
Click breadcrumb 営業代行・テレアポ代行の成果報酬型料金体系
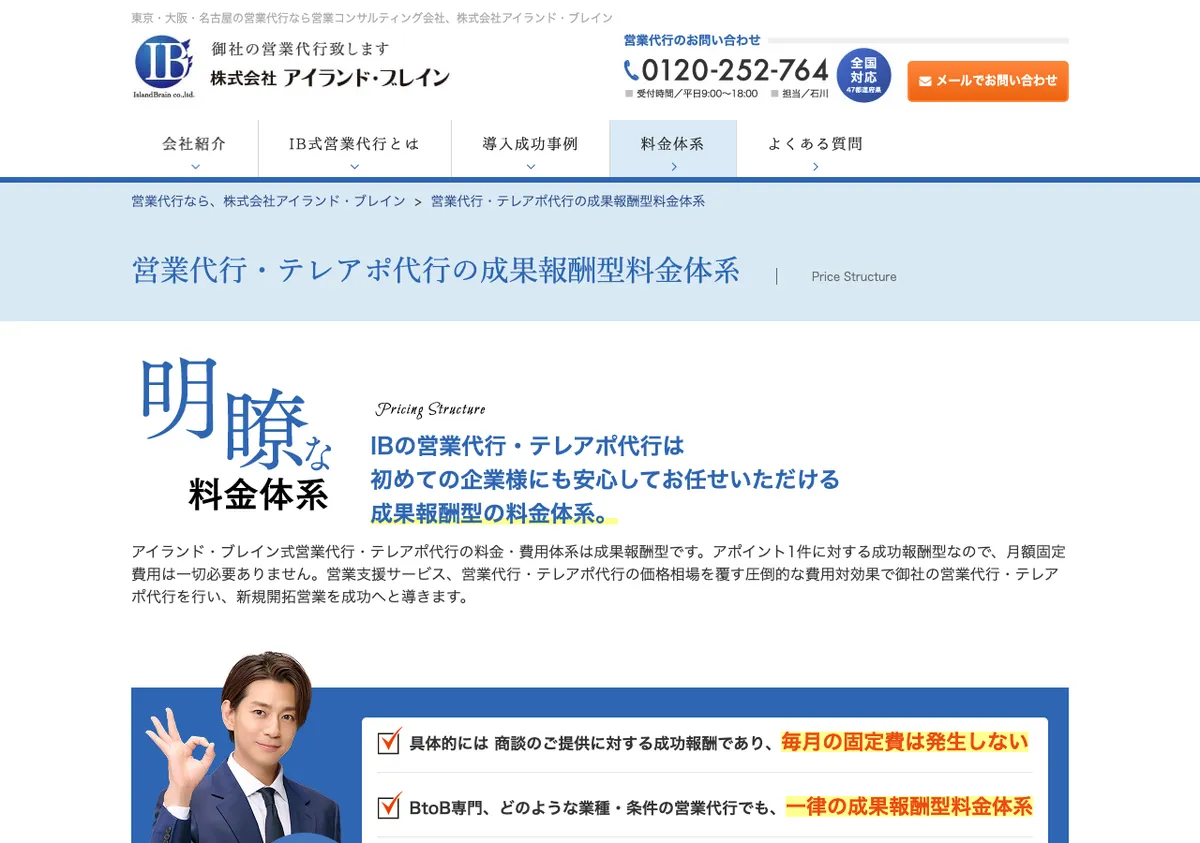(x=568, y=201)
